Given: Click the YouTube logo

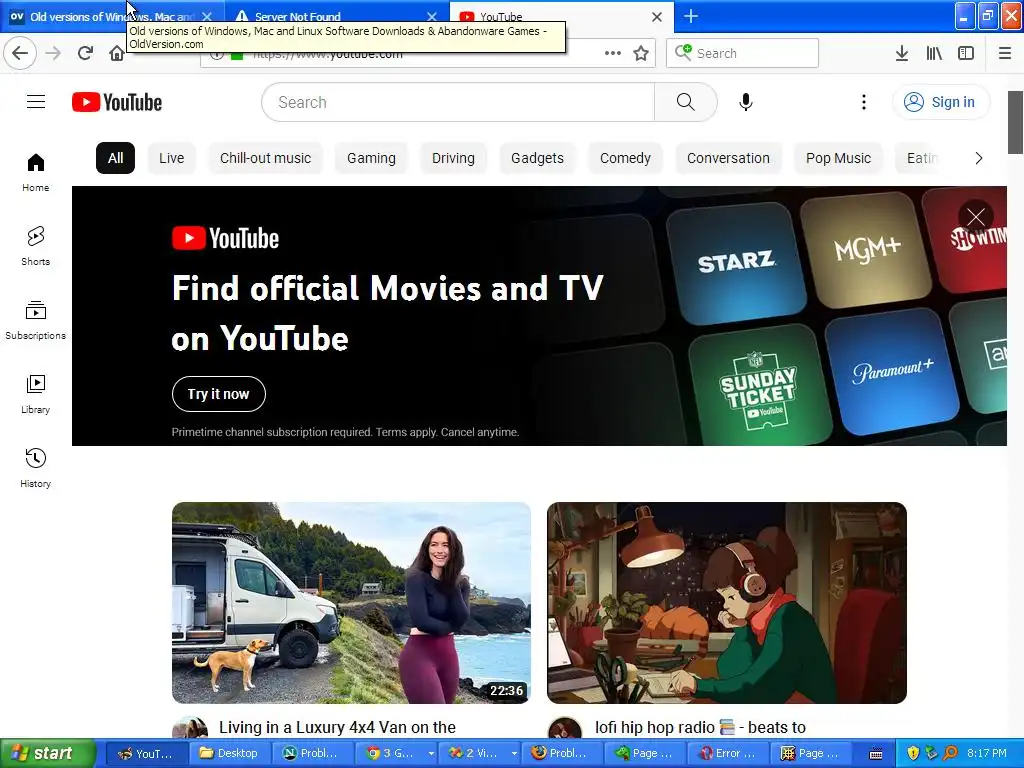Looking at the screenshot, I should (117, 103).
